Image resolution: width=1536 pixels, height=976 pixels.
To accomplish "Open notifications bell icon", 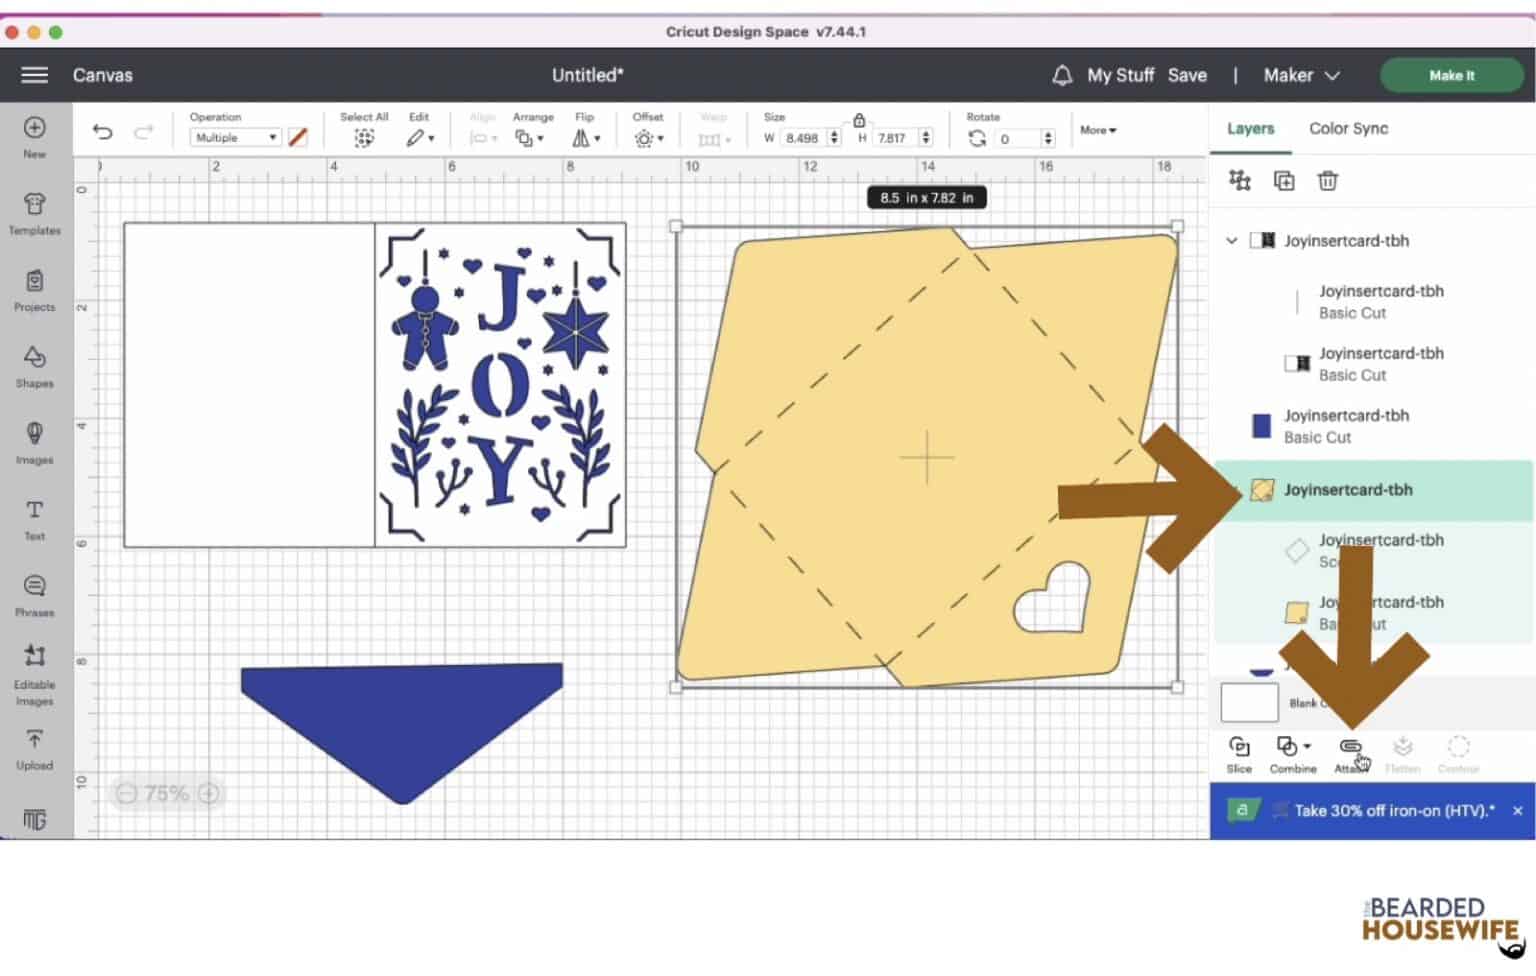I will tap(1062, 75).
